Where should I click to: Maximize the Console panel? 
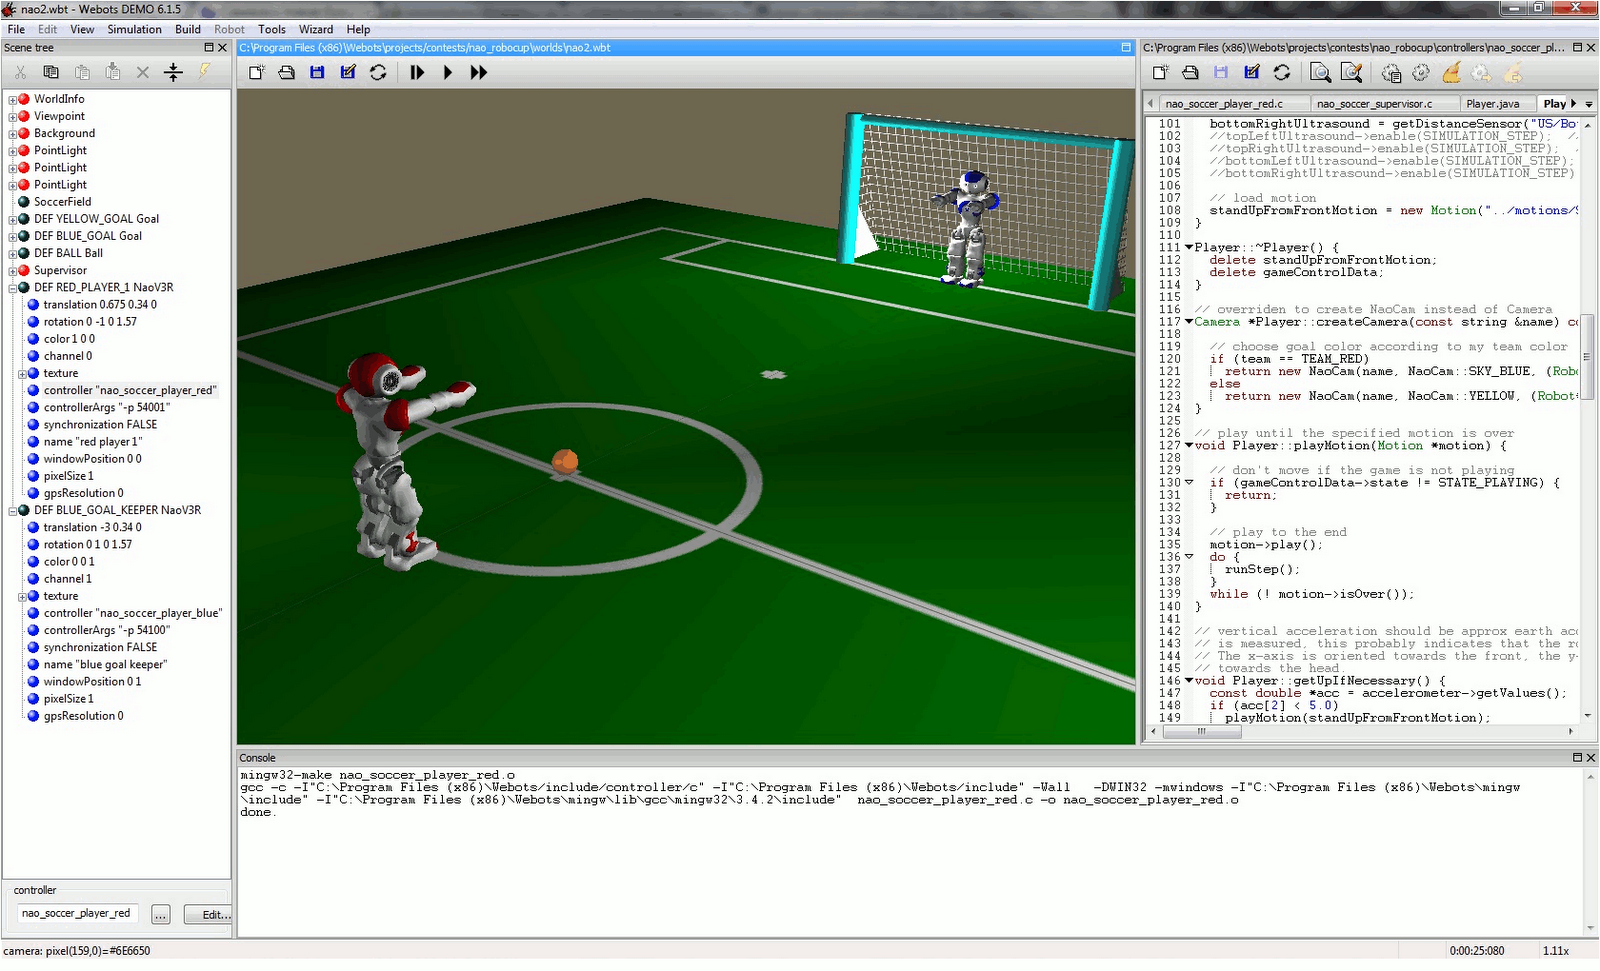1577,758
